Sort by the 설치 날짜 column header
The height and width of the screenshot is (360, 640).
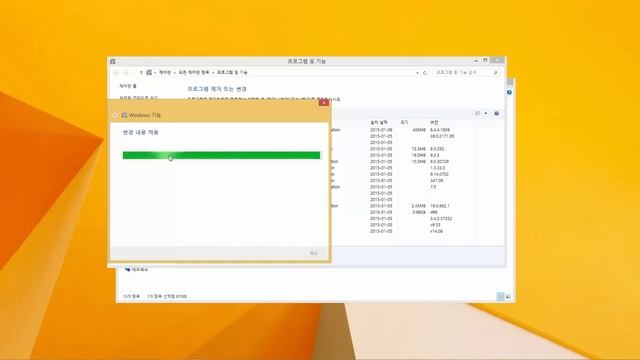point(379,122)
